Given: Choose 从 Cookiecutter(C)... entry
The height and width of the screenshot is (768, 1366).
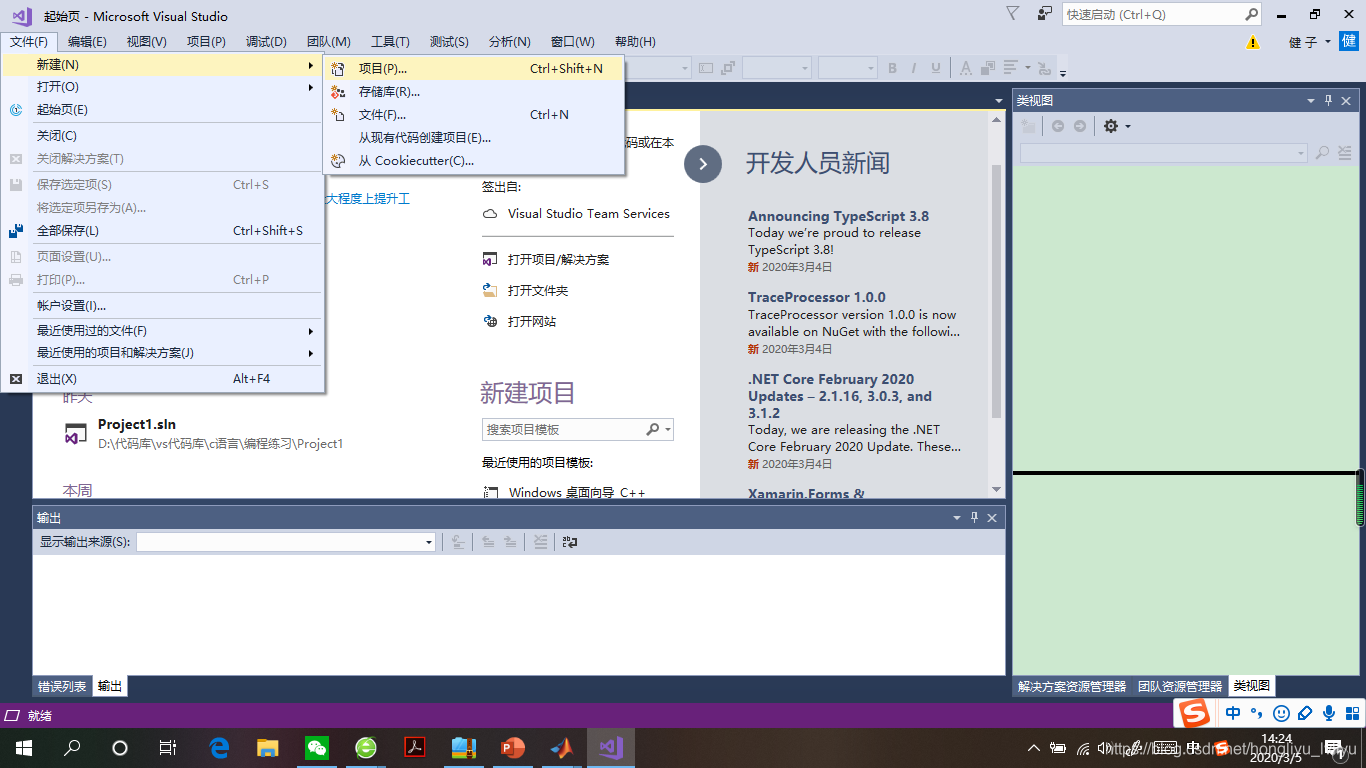Looking at the screenshot, I should pos(474,160).
